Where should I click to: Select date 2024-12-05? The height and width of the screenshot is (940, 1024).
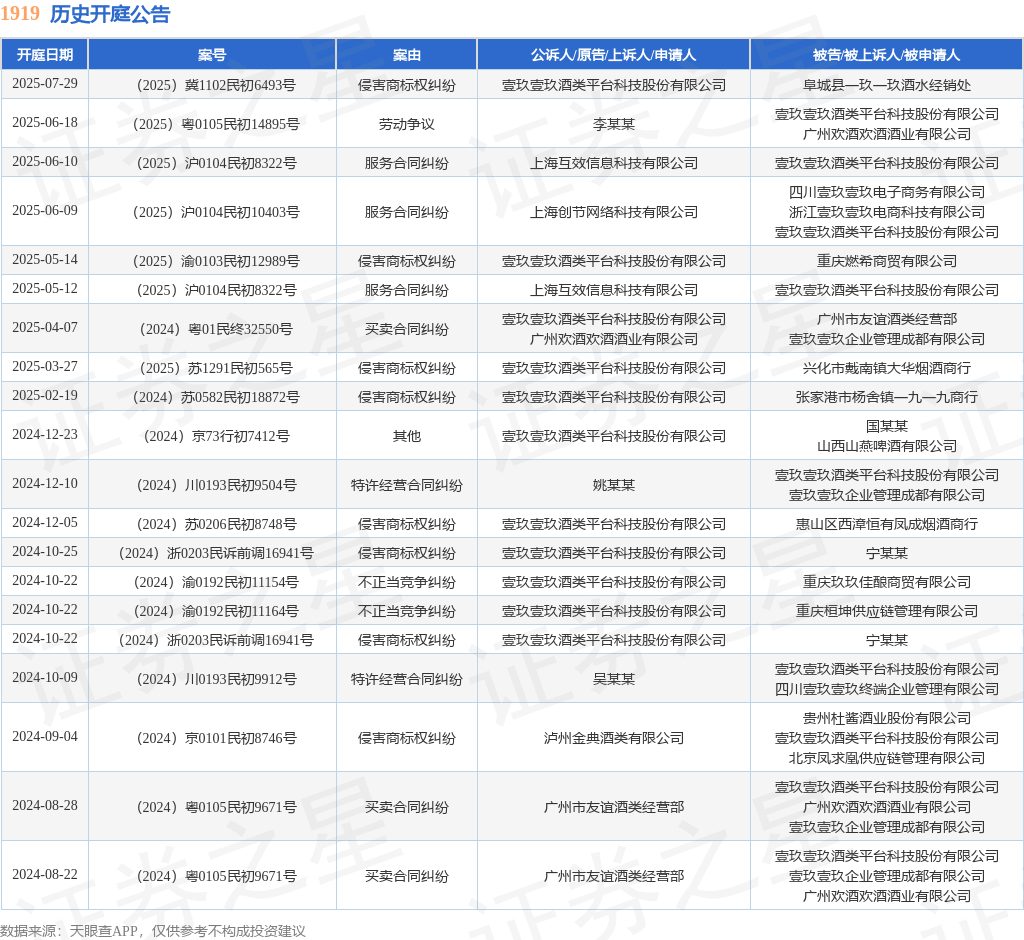coord(44,523)
